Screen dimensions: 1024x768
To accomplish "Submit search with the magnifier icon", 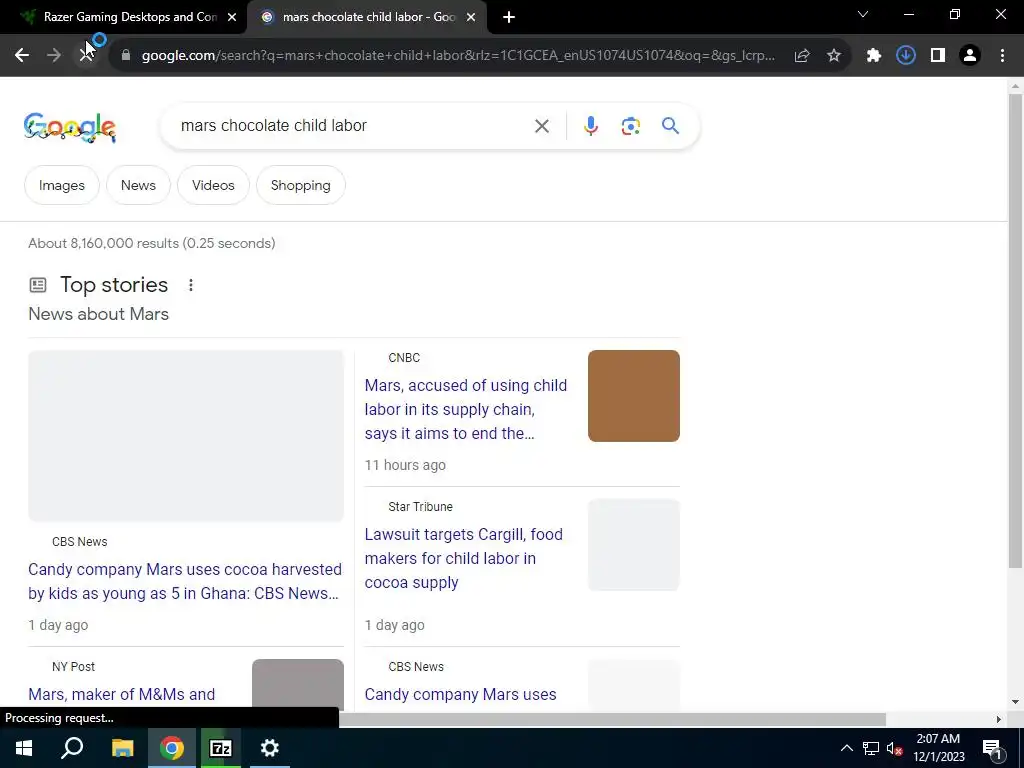I will point(671,125).
